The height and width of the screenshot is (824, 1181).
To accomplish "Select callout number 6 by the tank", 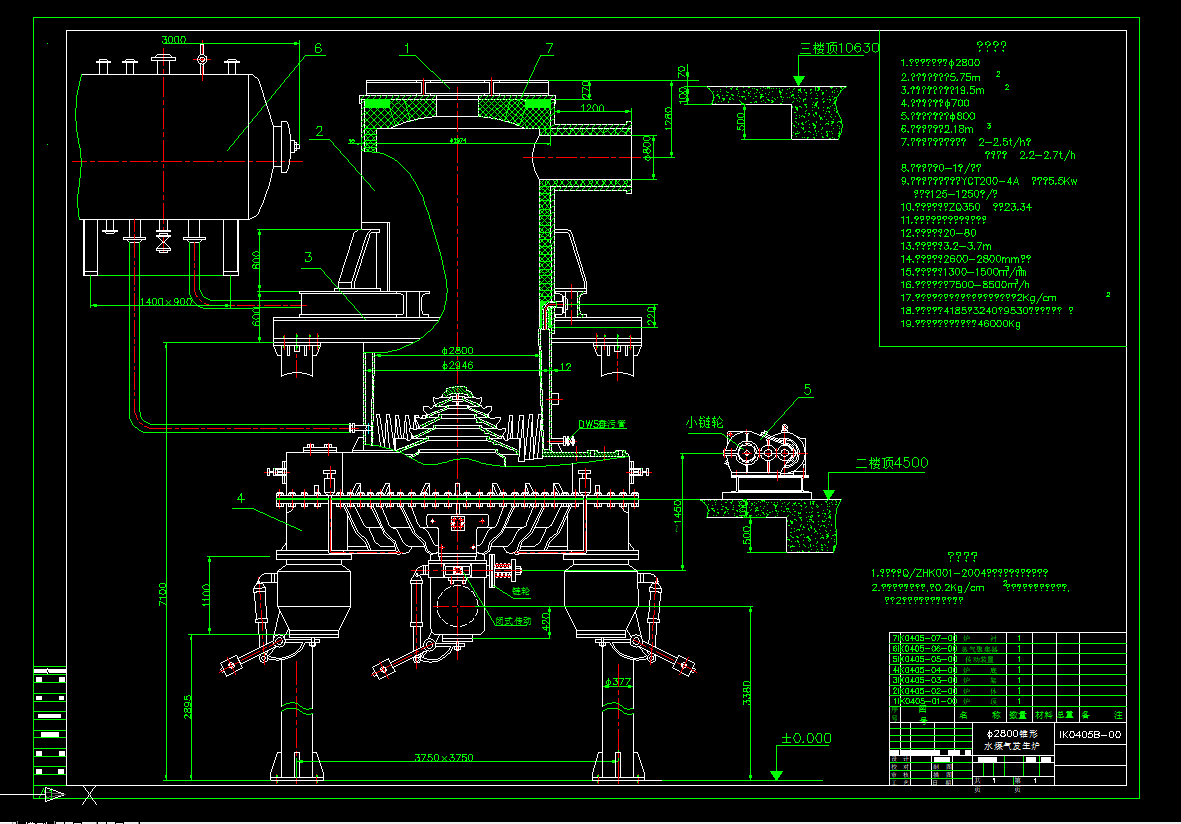I will click(318, 48).
